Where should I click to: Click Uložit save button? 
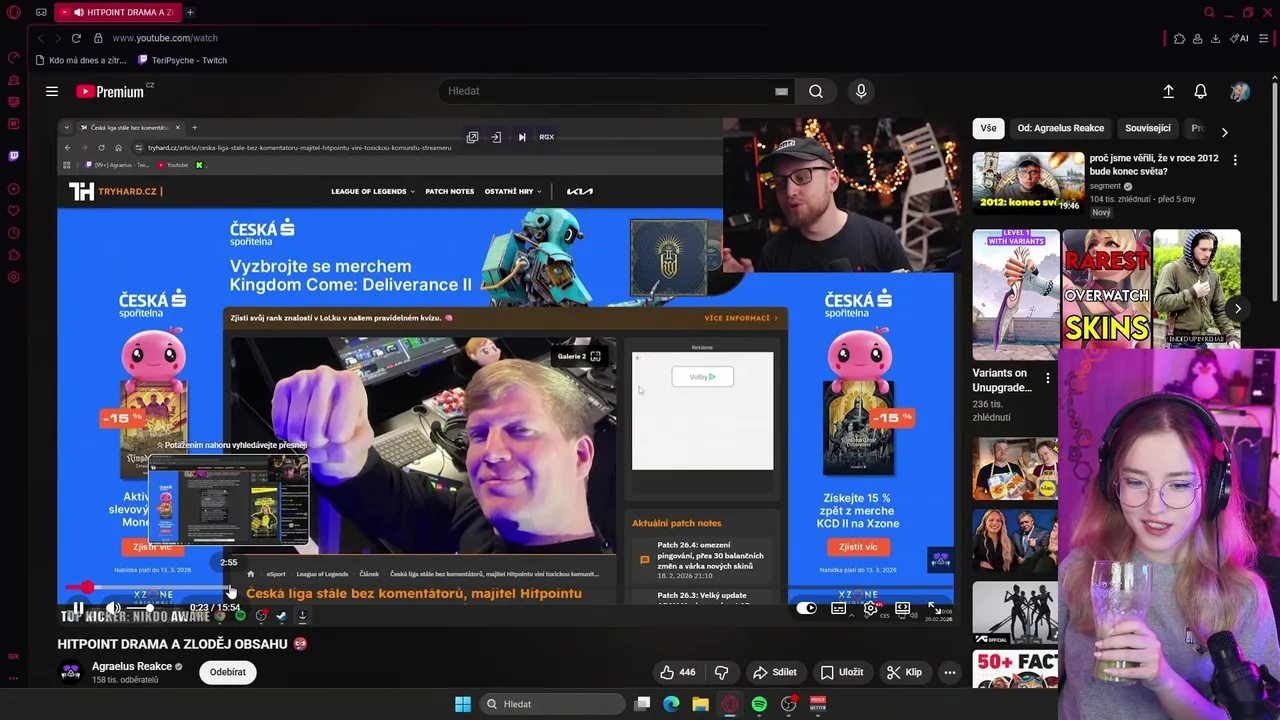pos(841,672)
